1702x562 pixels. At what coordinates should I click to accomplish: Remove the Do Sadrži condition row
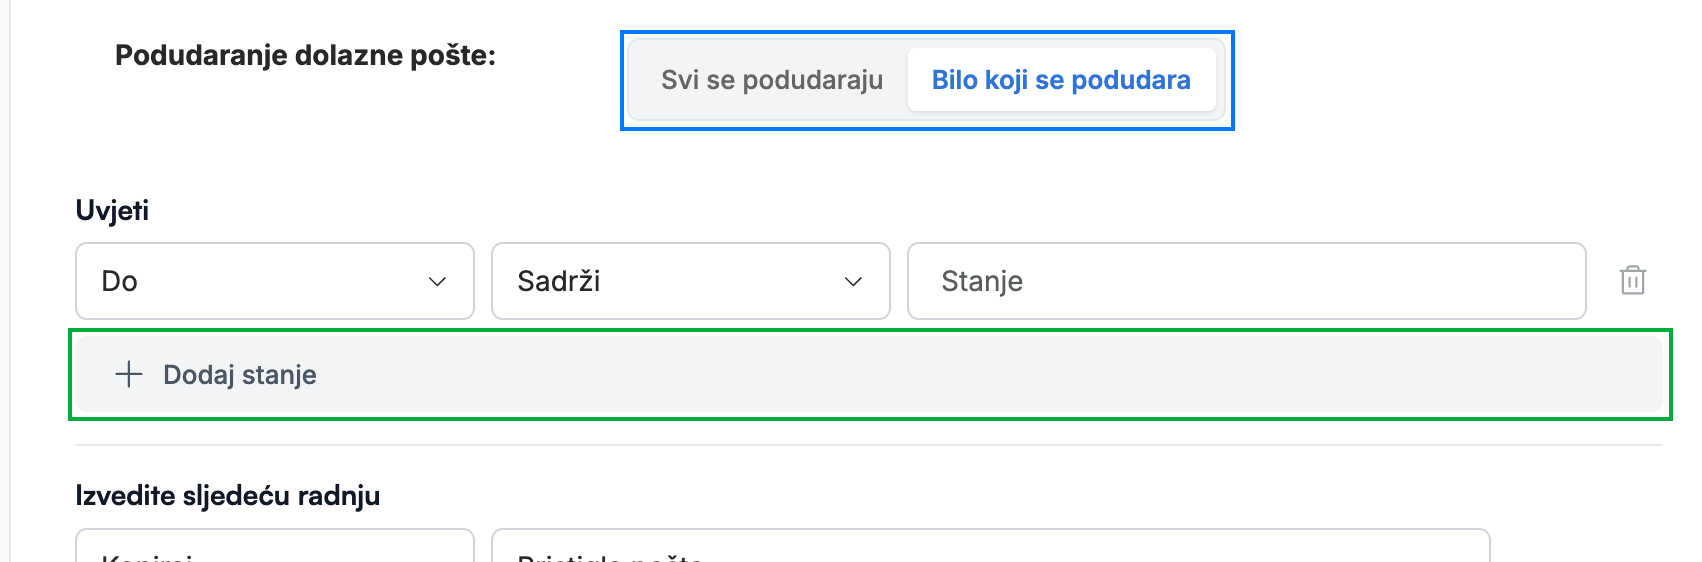pyautogui.click(x=1632, y=281)
